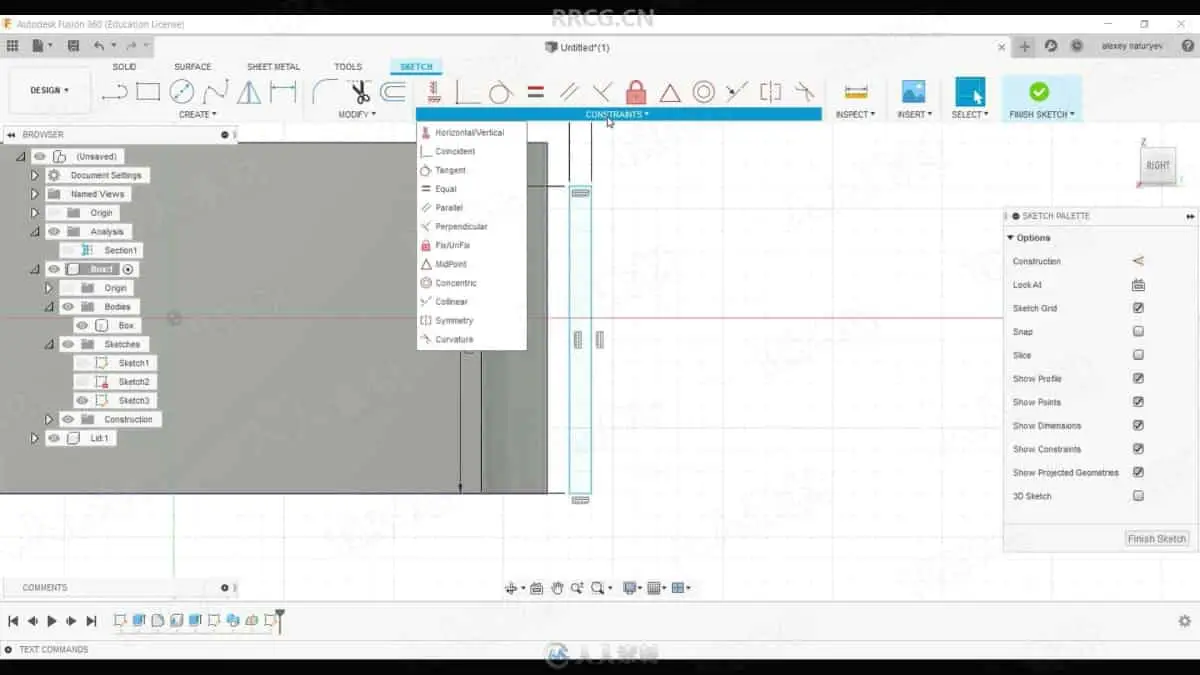Click the Undo arrow
1200x675 pixels.
point(99,46)
